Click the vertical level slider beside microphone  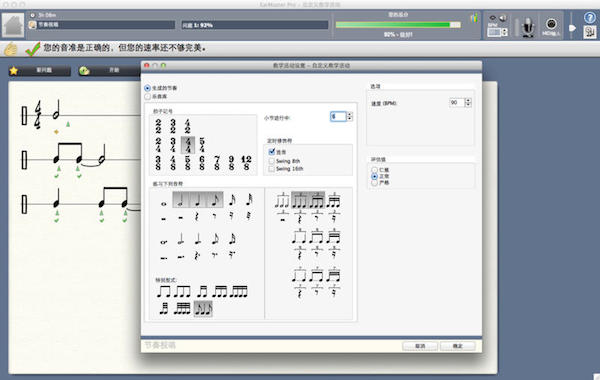[517, 27]
